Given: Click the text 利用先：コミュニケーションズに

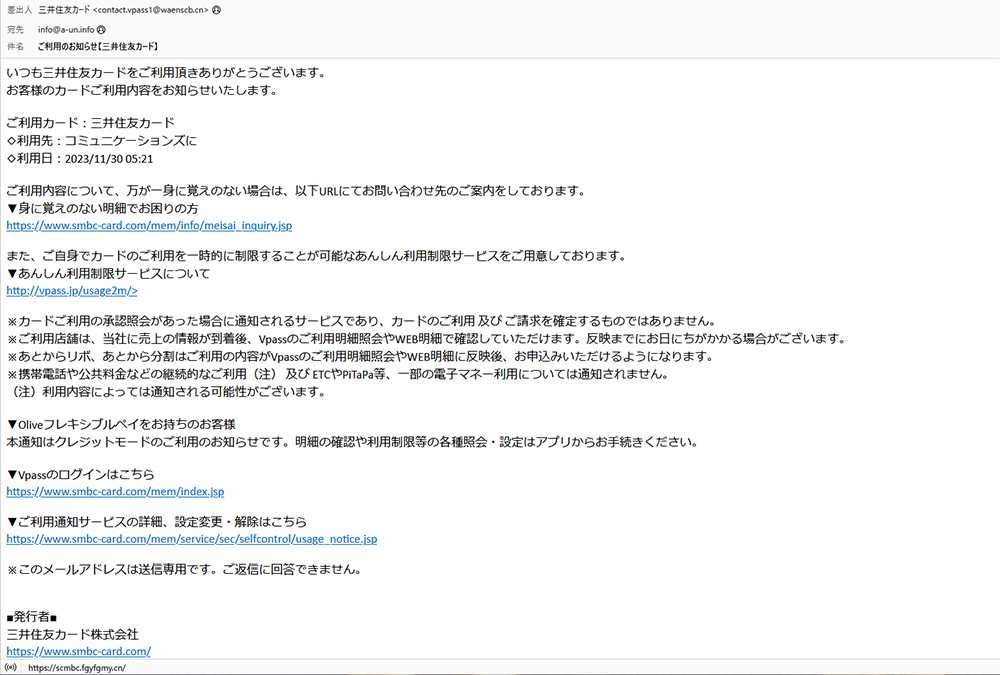Looking at the screenshot, I should pyautogui.click(x=102, y=140).
